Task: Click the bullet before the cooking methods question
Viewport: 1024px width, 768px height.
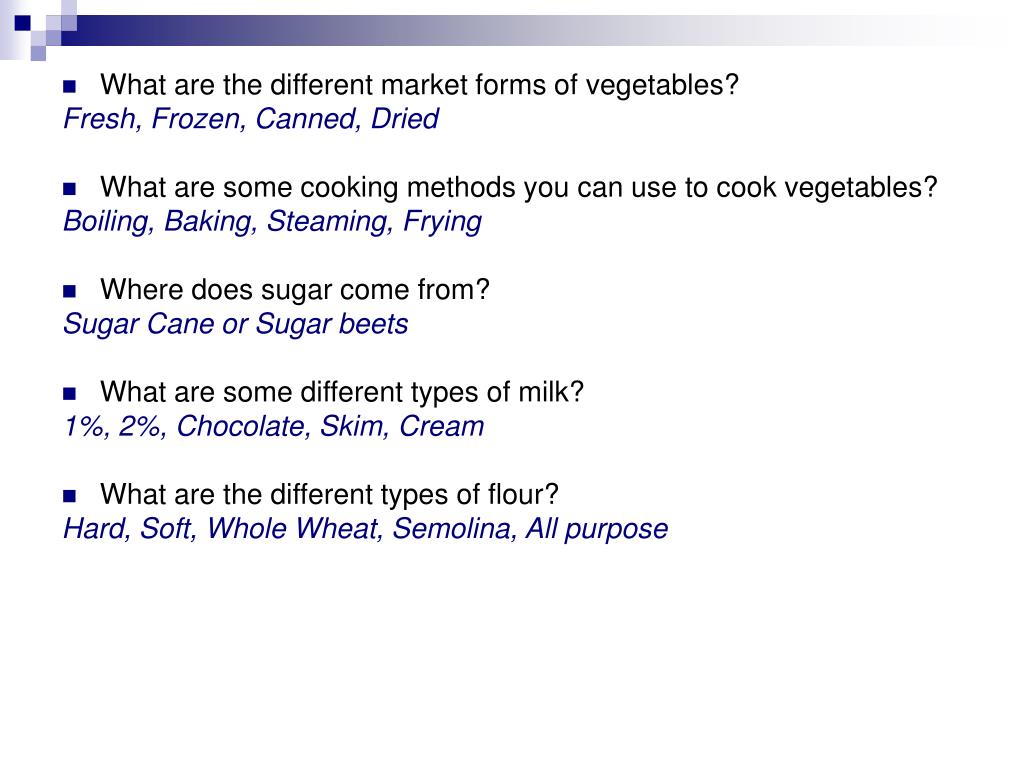Action: 69,189
